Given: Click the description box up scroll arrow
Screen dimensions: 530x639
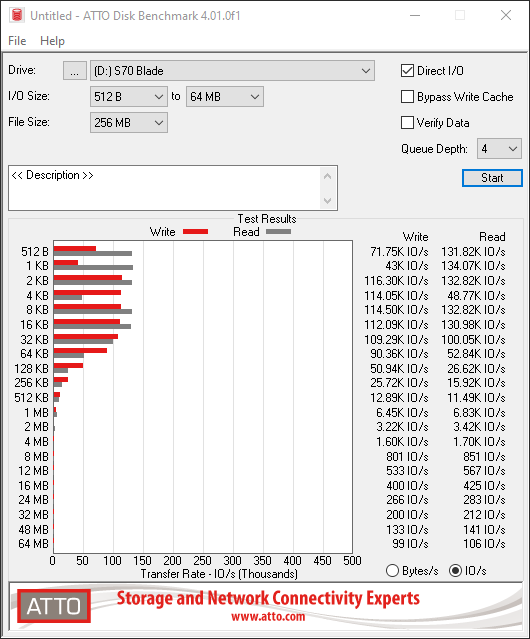Looking at the screenshot, I should click(328, 176).
